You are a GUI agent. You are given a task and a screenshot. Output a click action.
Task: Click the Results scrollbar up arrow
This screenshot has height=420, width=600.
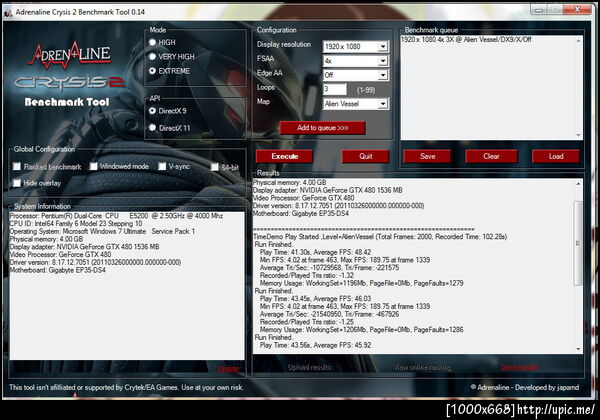(x=578, y=184)
